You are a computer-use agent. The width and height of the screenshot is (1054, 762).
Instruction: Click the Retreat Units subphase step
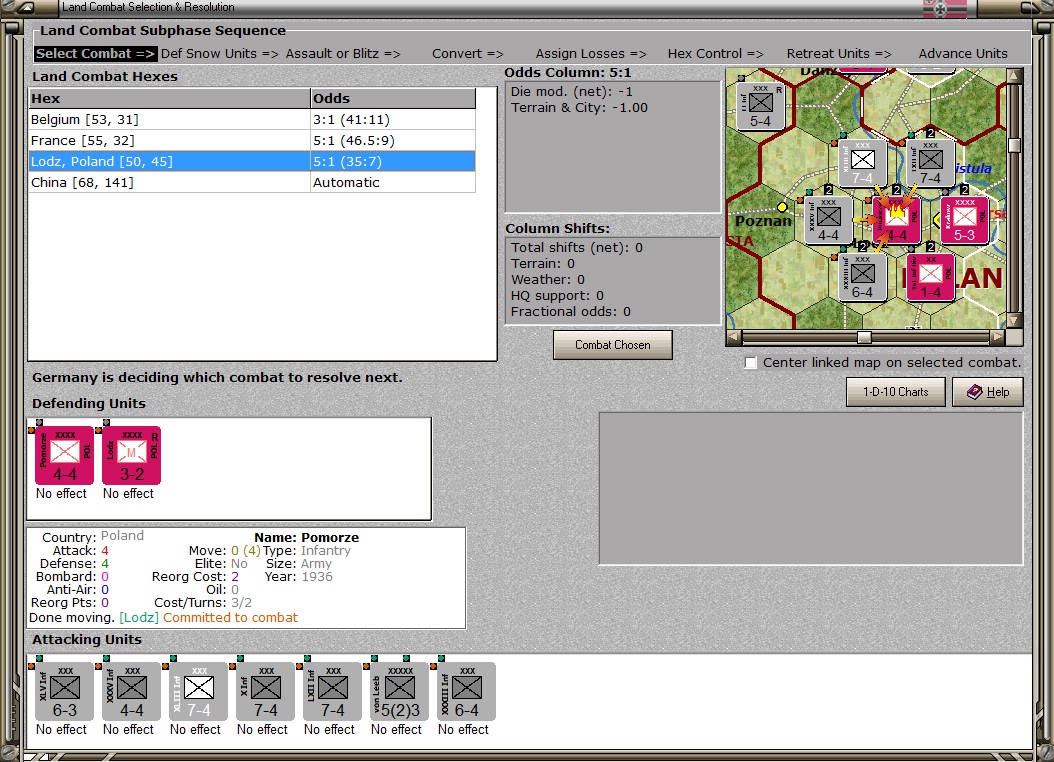coord(839,54)
